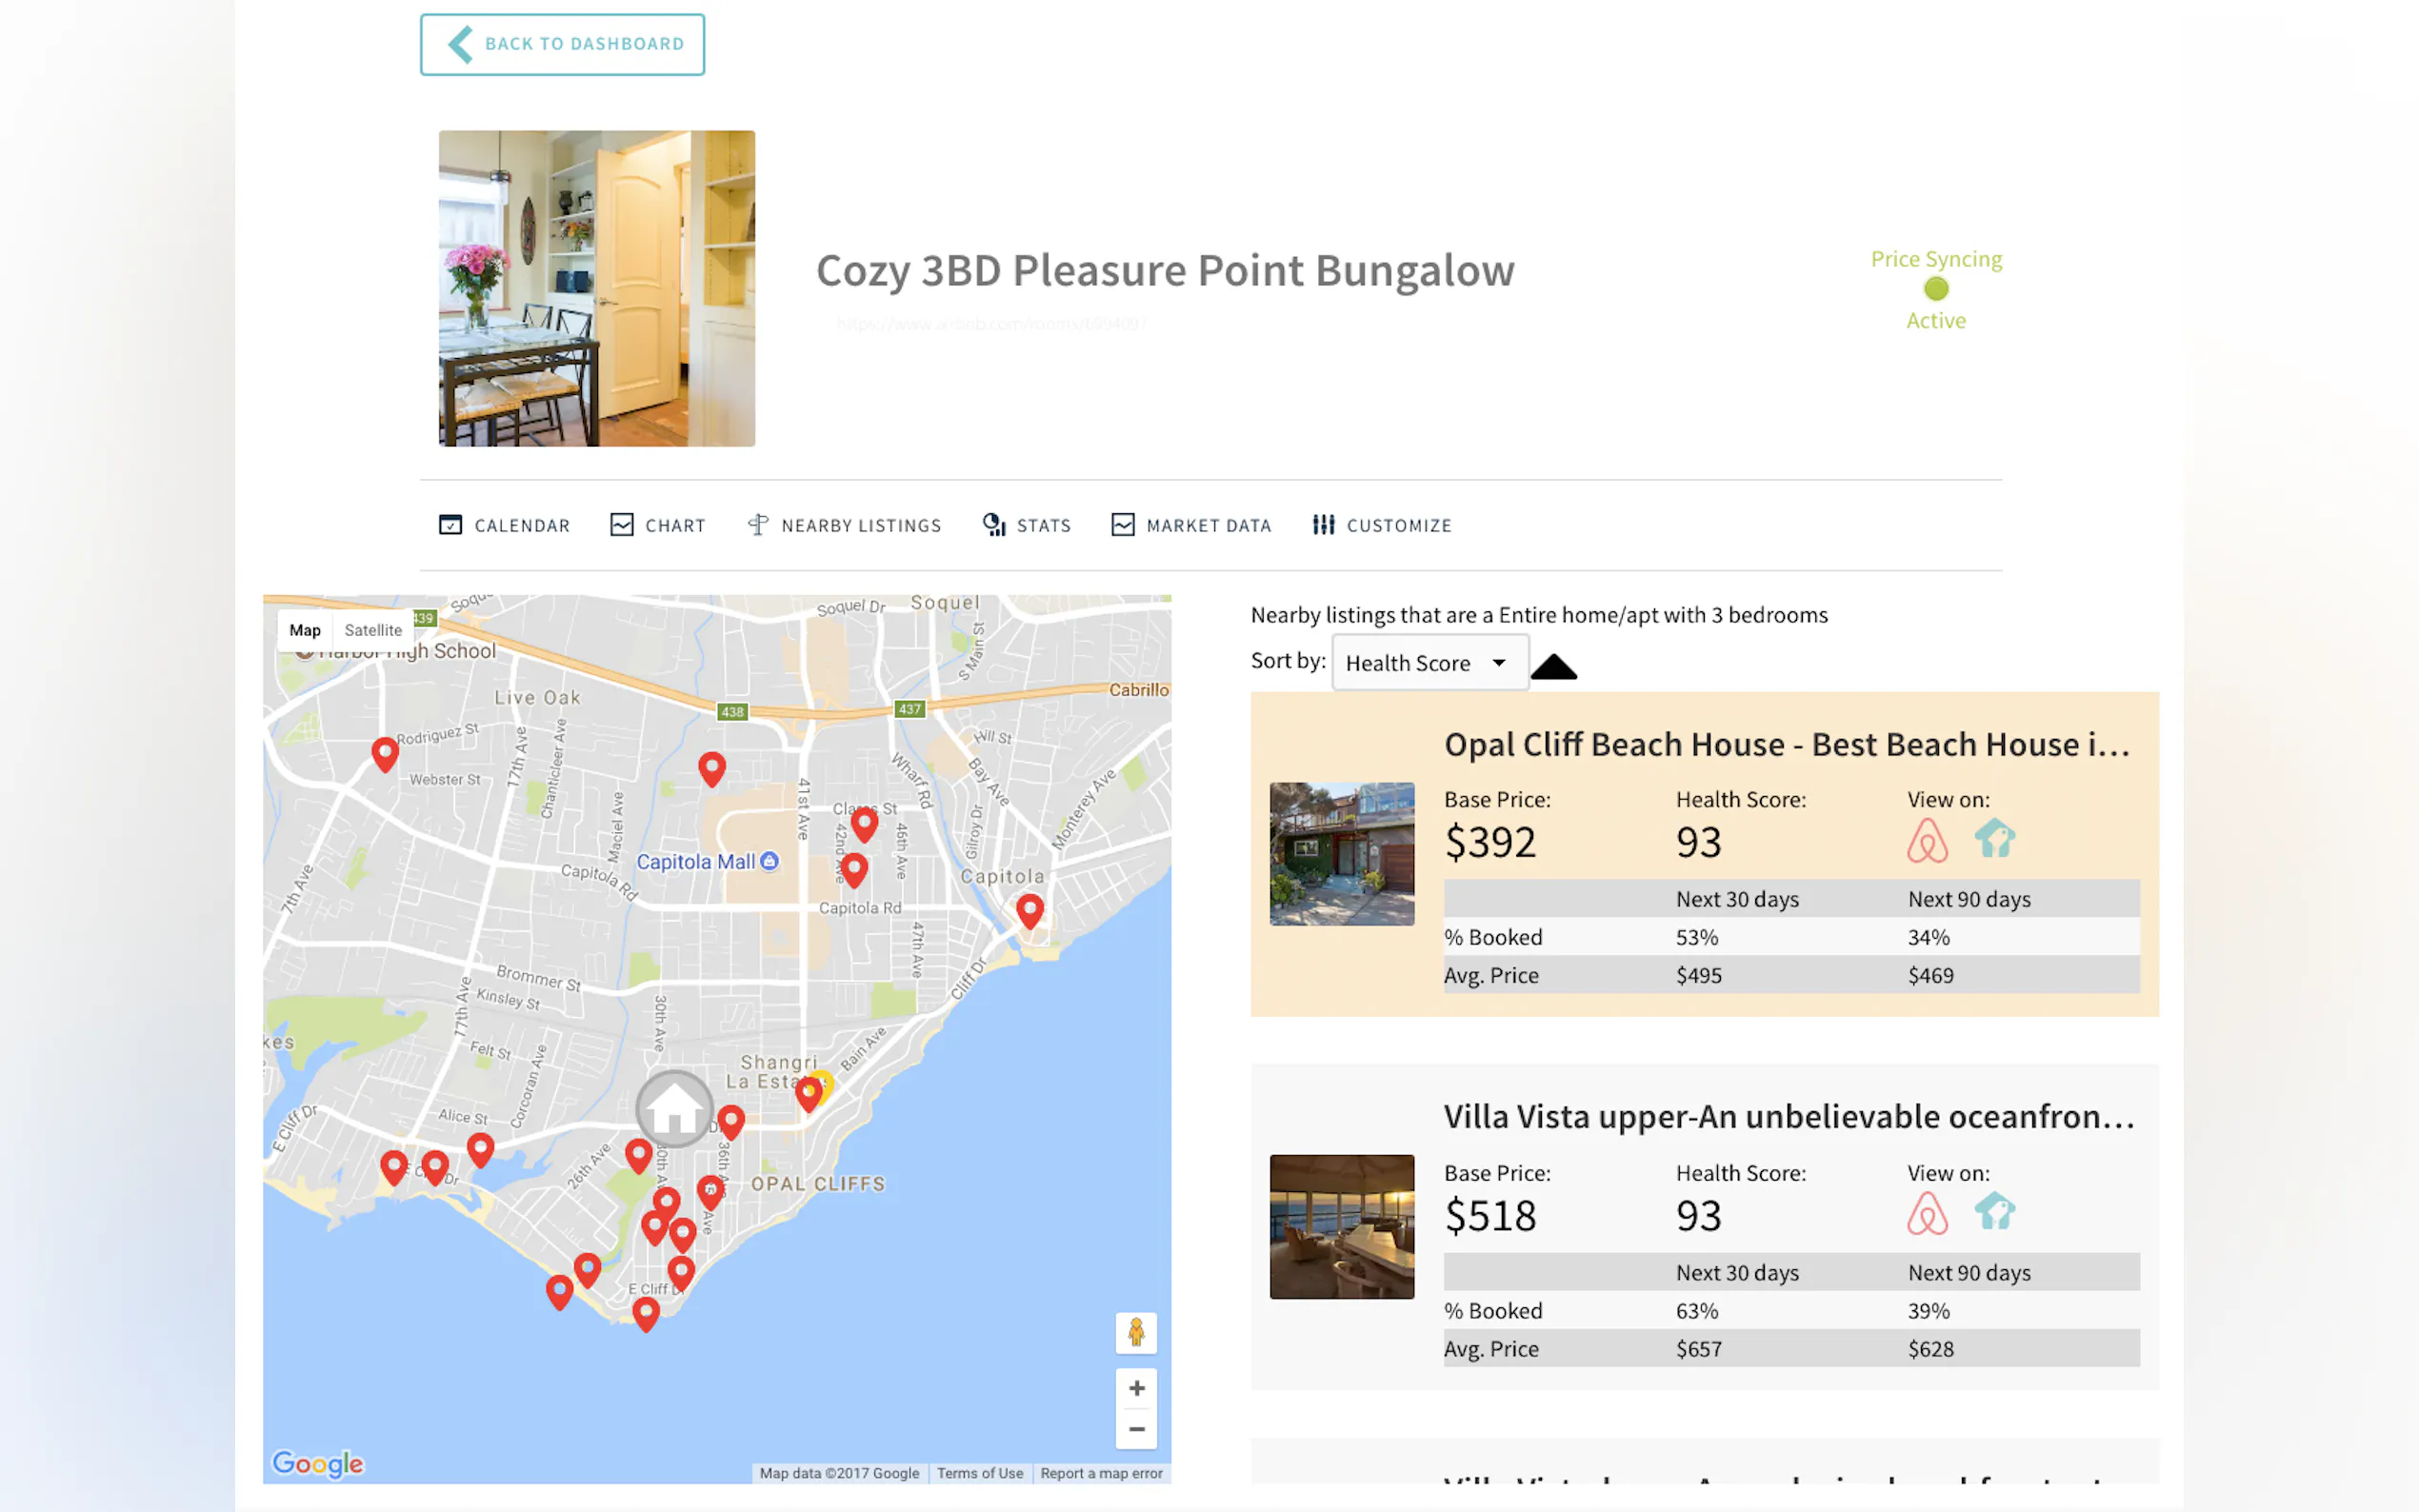Click the Airbnb icon for Opal Cliff Beach House

pyautogui.click(x=1926, y=841)
